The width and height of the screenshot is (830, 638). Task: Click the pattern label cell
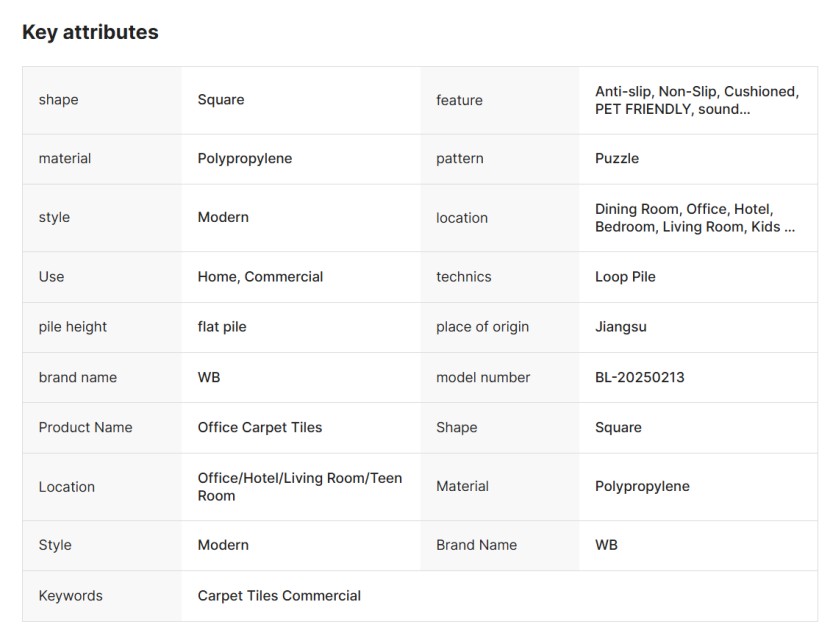coord(460,158)
